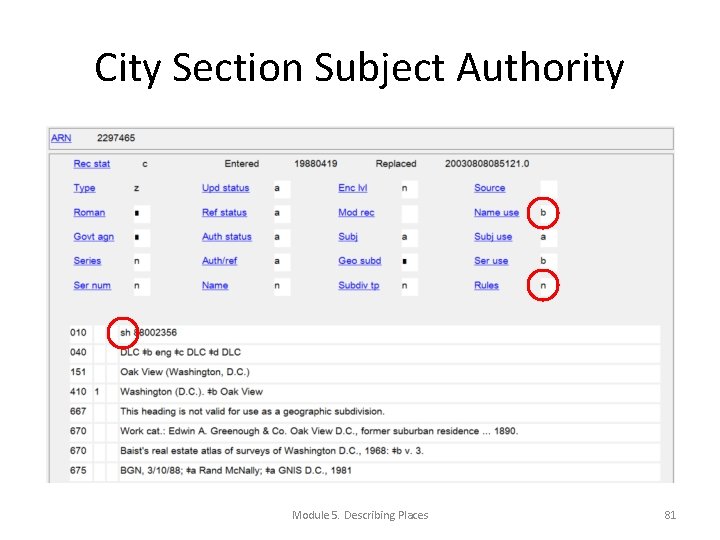Click the Govt agn value box
720x540 pixels.
coord(141,237)
